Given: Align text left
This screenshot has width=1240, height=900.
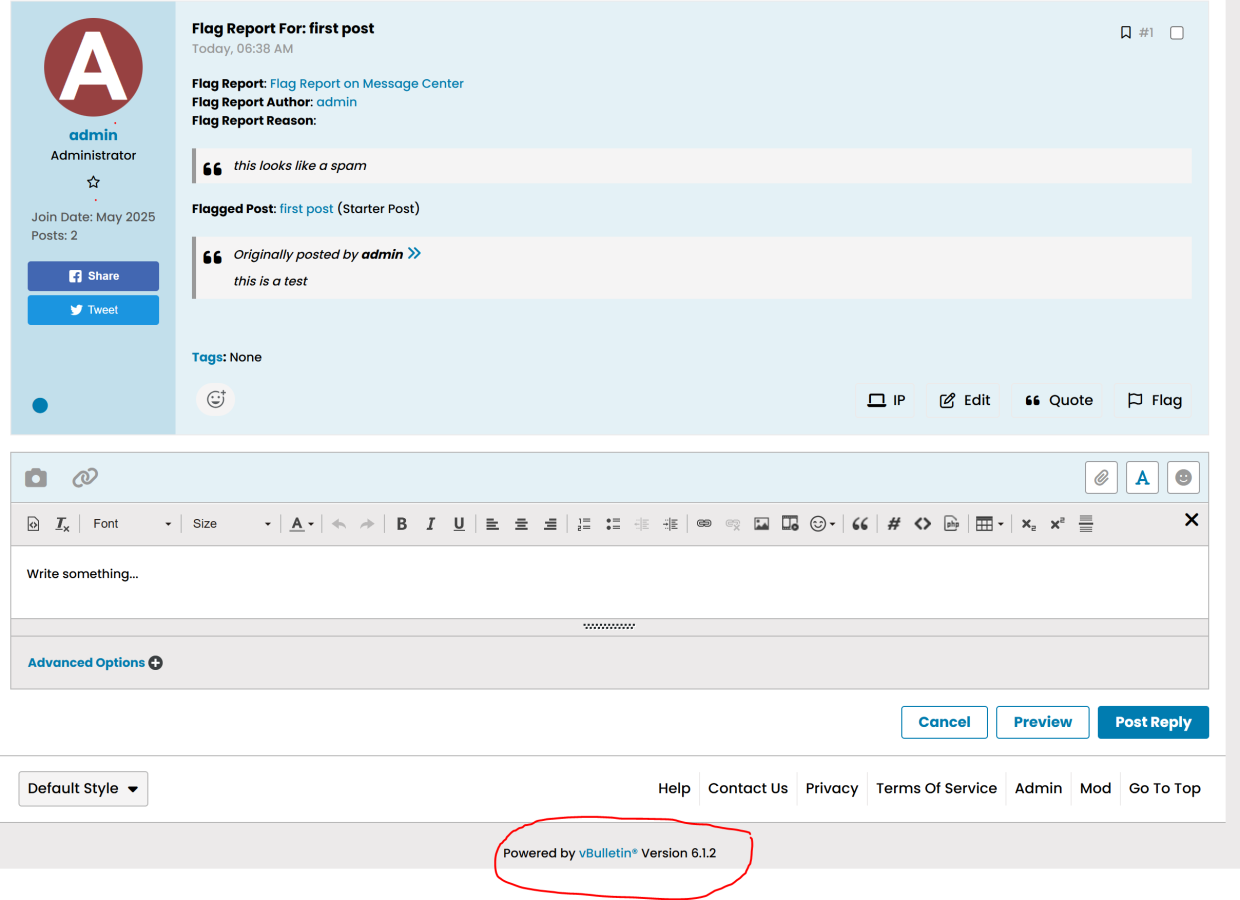Looking at the screenshot, I should point(492,524).
